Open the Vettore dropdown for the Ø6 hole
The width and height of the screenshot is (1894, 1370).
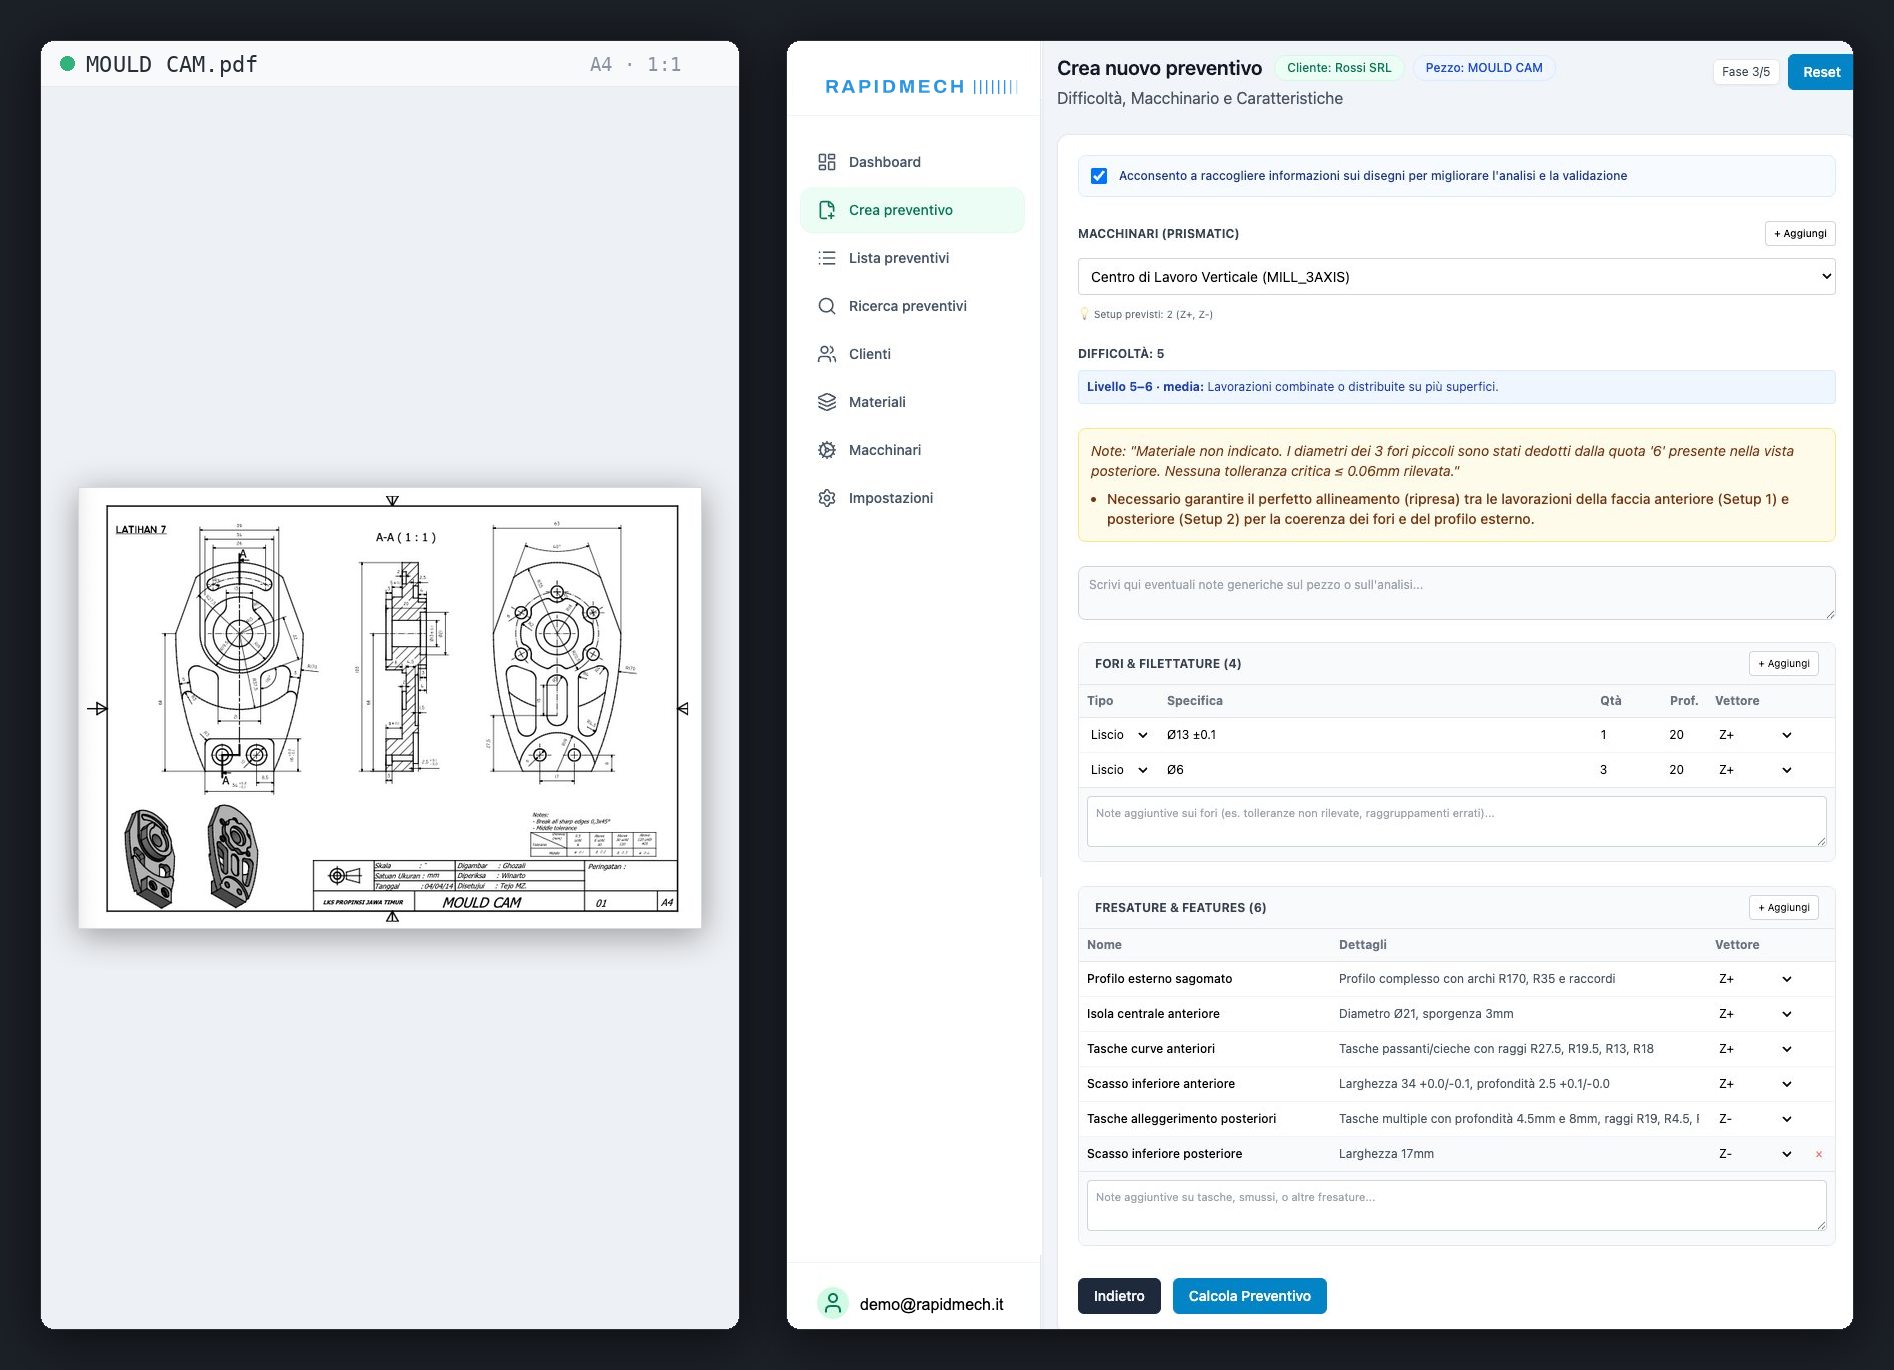pyautogui.click(x=1755, y=770)
